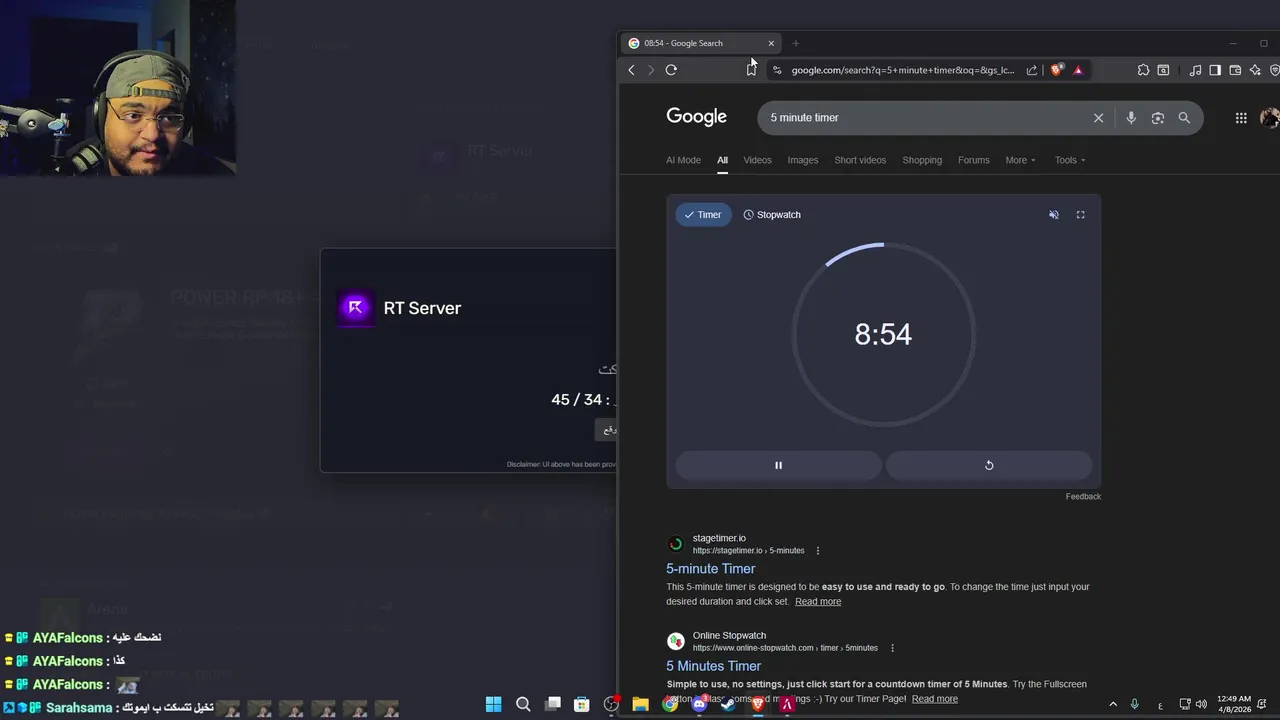Open the music note playlist icon
The image size is (1280, 720).
(x=1195, y=70)
